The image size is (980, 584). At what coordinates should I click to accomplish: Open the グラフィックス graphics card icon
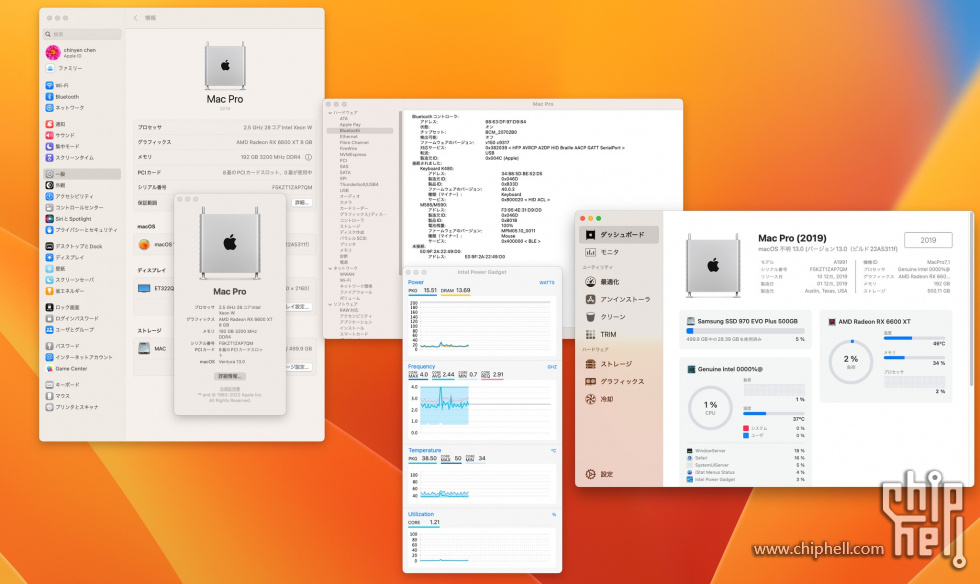pos(590,381)
